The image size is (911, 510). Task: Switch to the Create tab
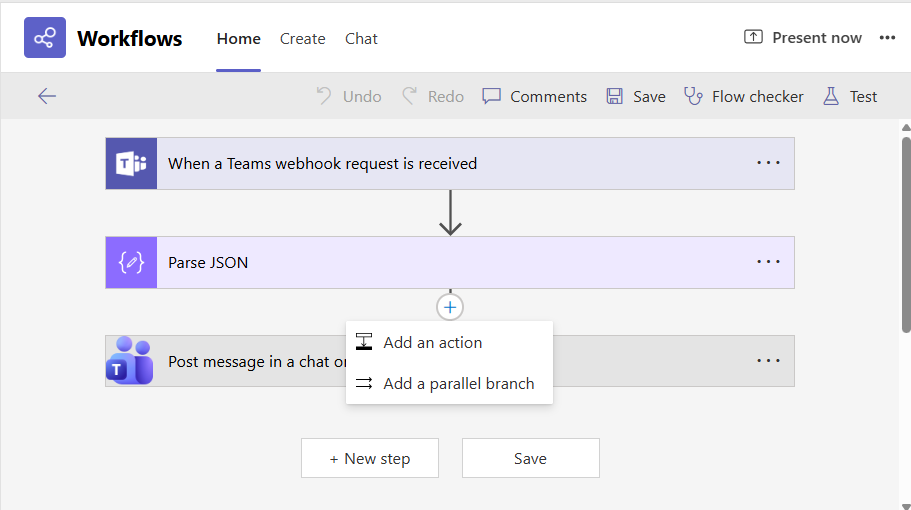(302, 39)
